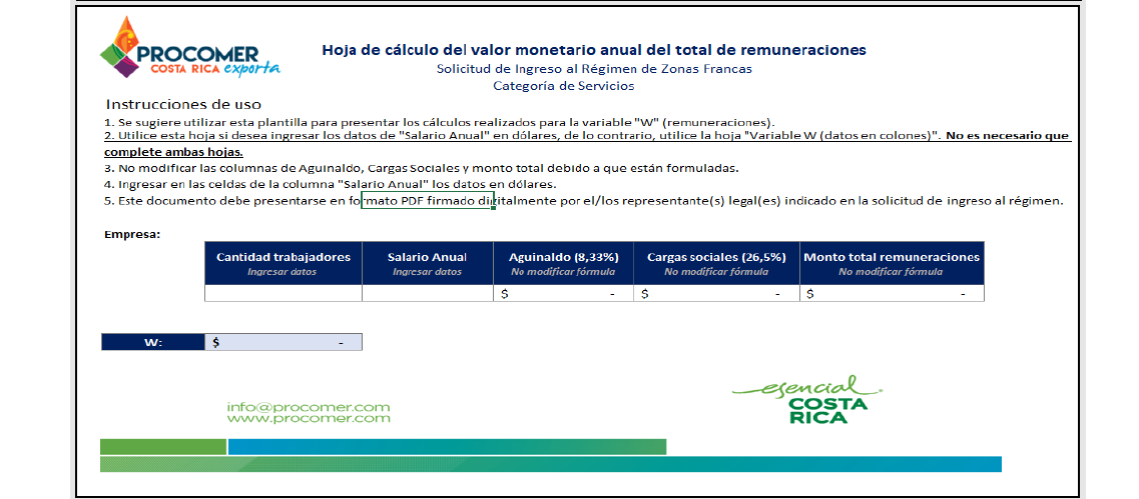Image resolution: width=1139 pixels, height=499 pixels.
Task: Click the empty cell under Salario Anual
Action: (x=427, y=294)
